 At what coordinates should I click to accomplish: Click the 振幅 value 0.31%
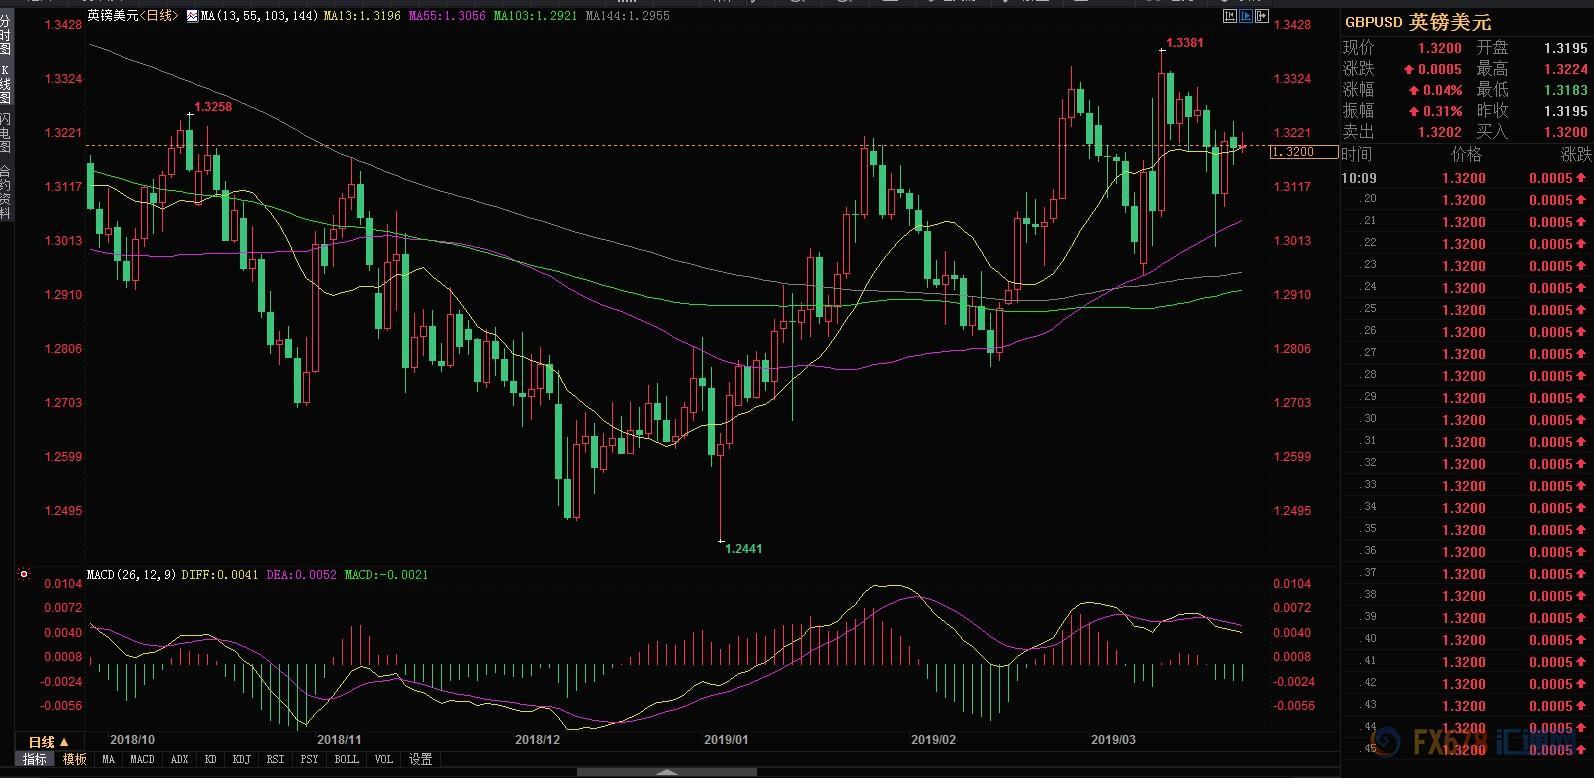(x=1441, y=111)
